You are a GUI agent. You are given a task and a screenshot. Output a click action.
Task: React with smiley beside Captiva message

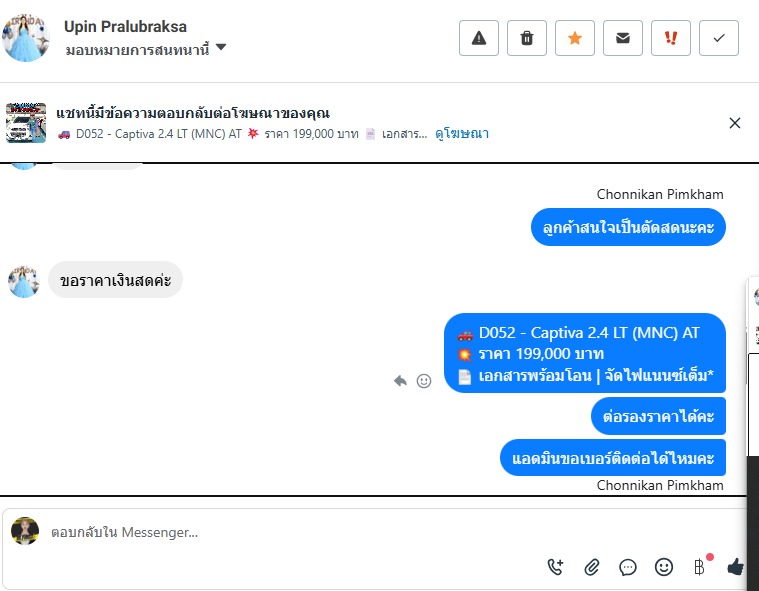(424, 381)
